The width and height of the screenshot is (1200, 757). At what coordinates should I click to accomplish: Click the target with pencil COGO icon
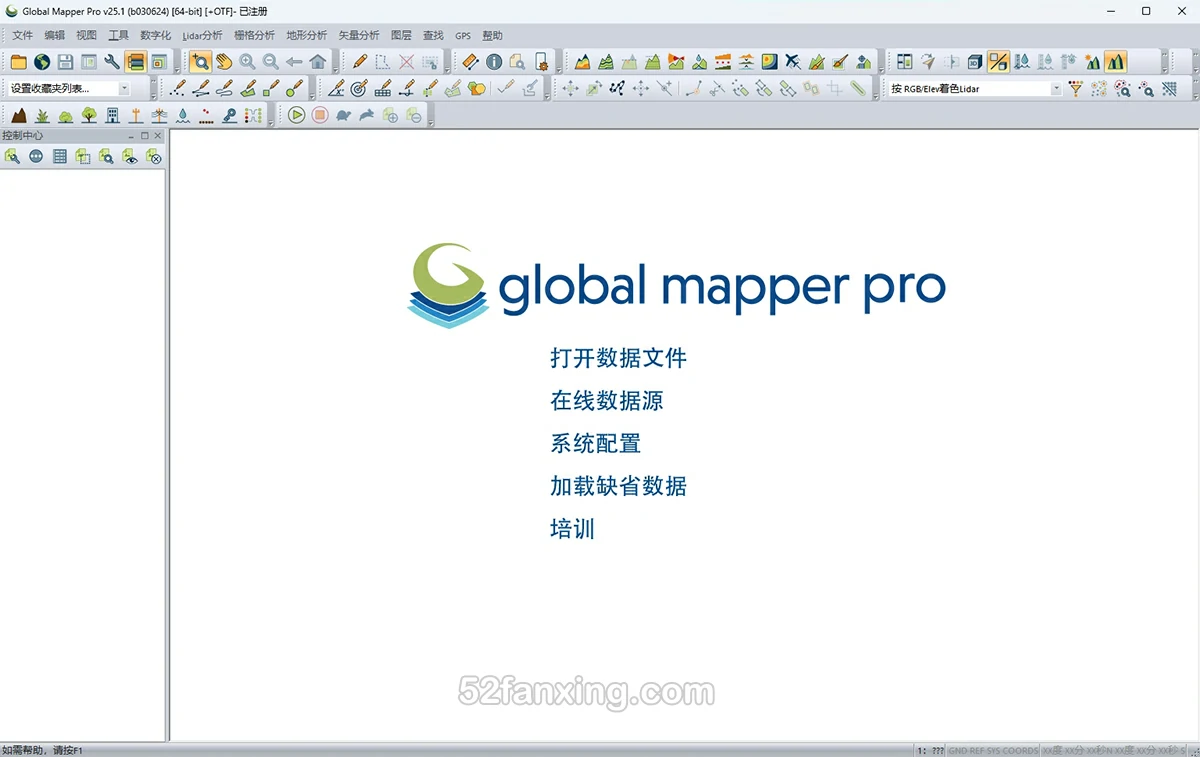pos(359,89)
